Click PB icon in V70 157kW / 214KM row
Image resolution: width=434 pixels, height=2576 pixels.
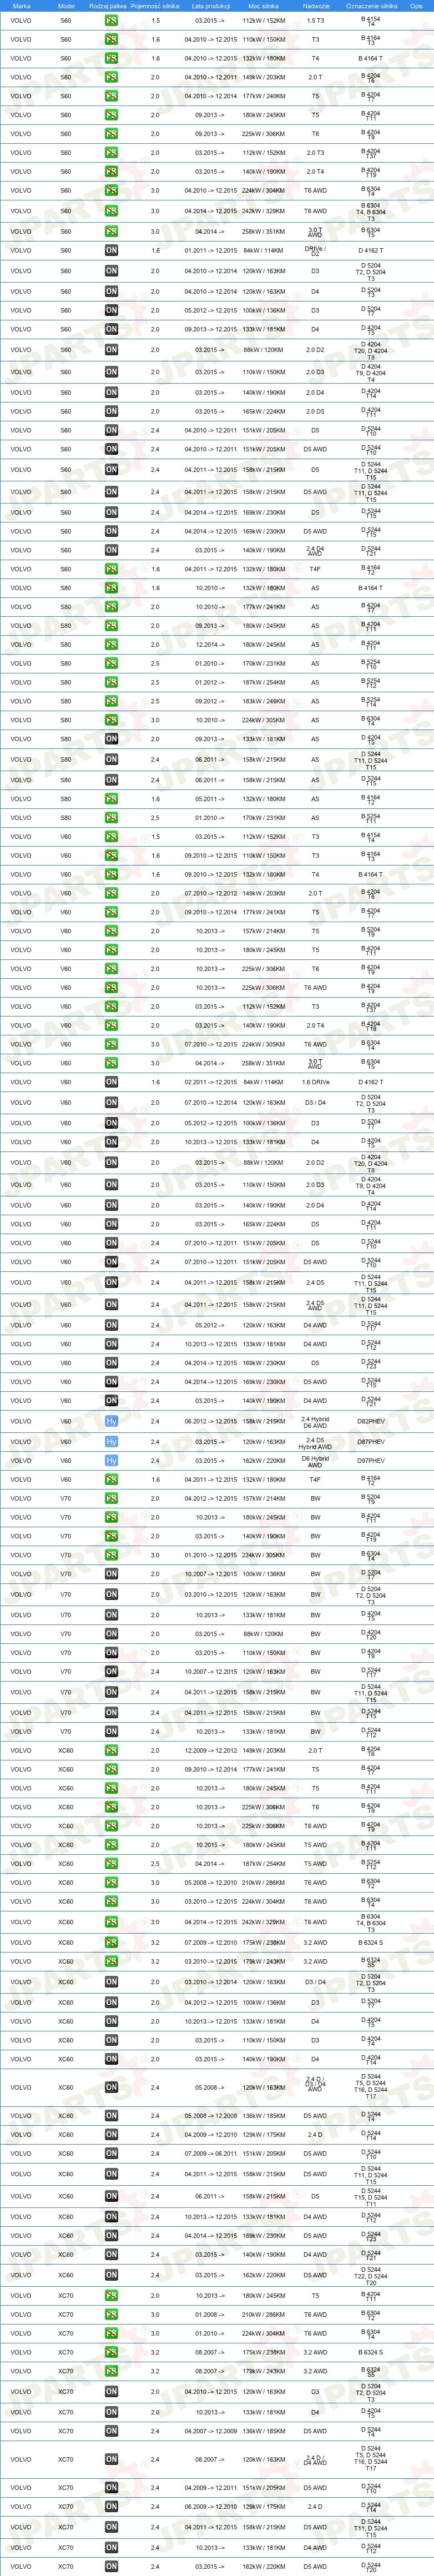coord(111,1499)
